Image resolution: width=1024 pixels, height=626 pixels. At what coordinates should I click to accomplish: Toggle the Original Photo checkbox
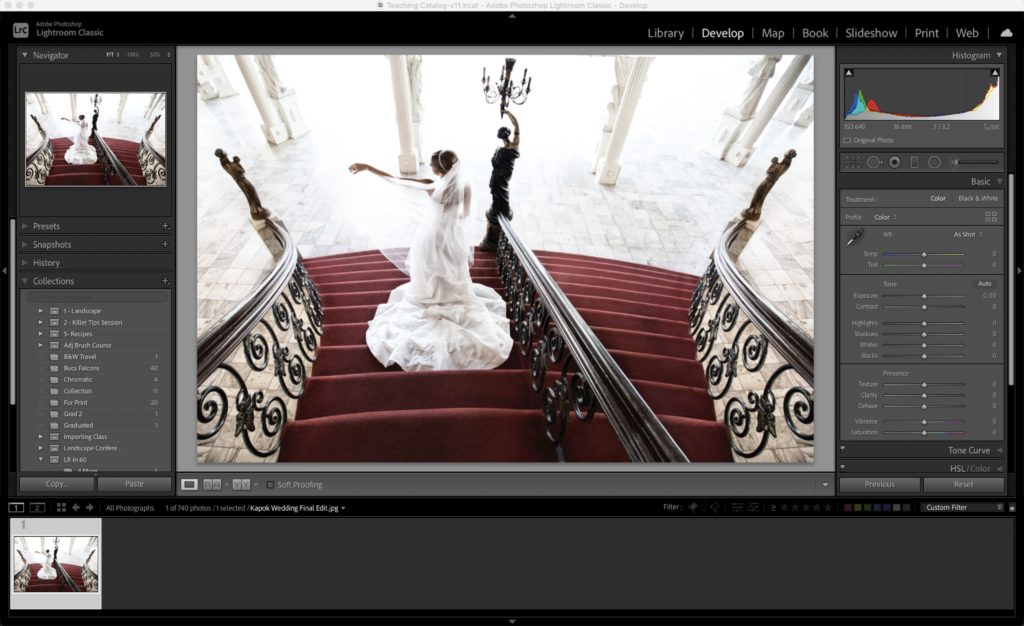click(x=848, y=140)
